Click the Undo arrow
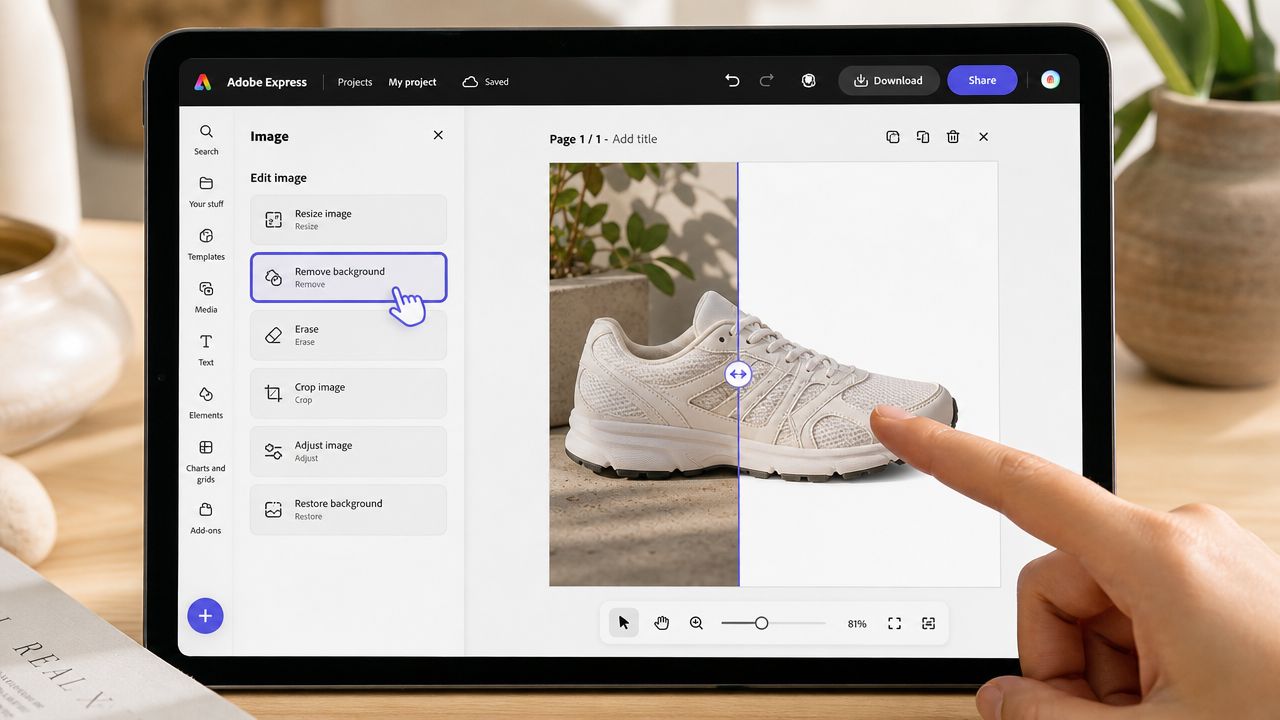 732,81
